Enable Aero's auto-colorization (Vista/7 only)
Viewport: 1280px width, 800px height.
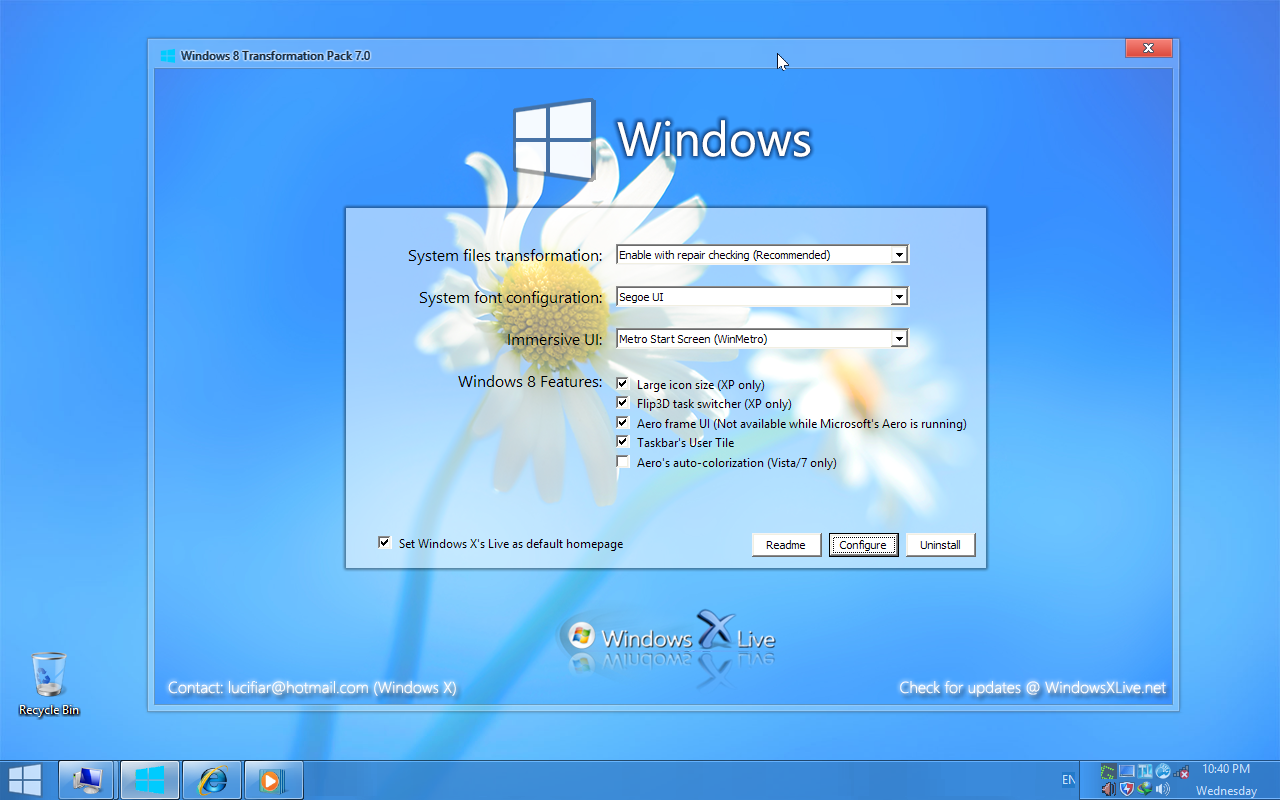click(623, 462)
